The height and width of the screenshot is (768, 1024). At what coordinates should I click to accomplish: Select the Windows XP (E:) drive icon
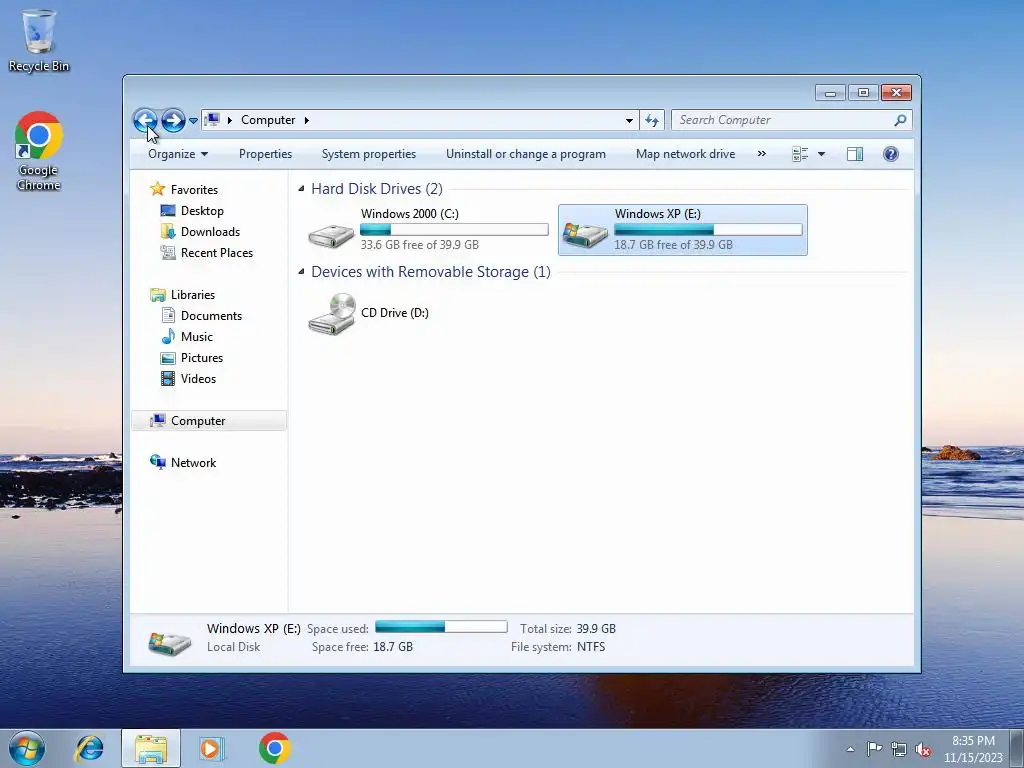coord(585,235)
